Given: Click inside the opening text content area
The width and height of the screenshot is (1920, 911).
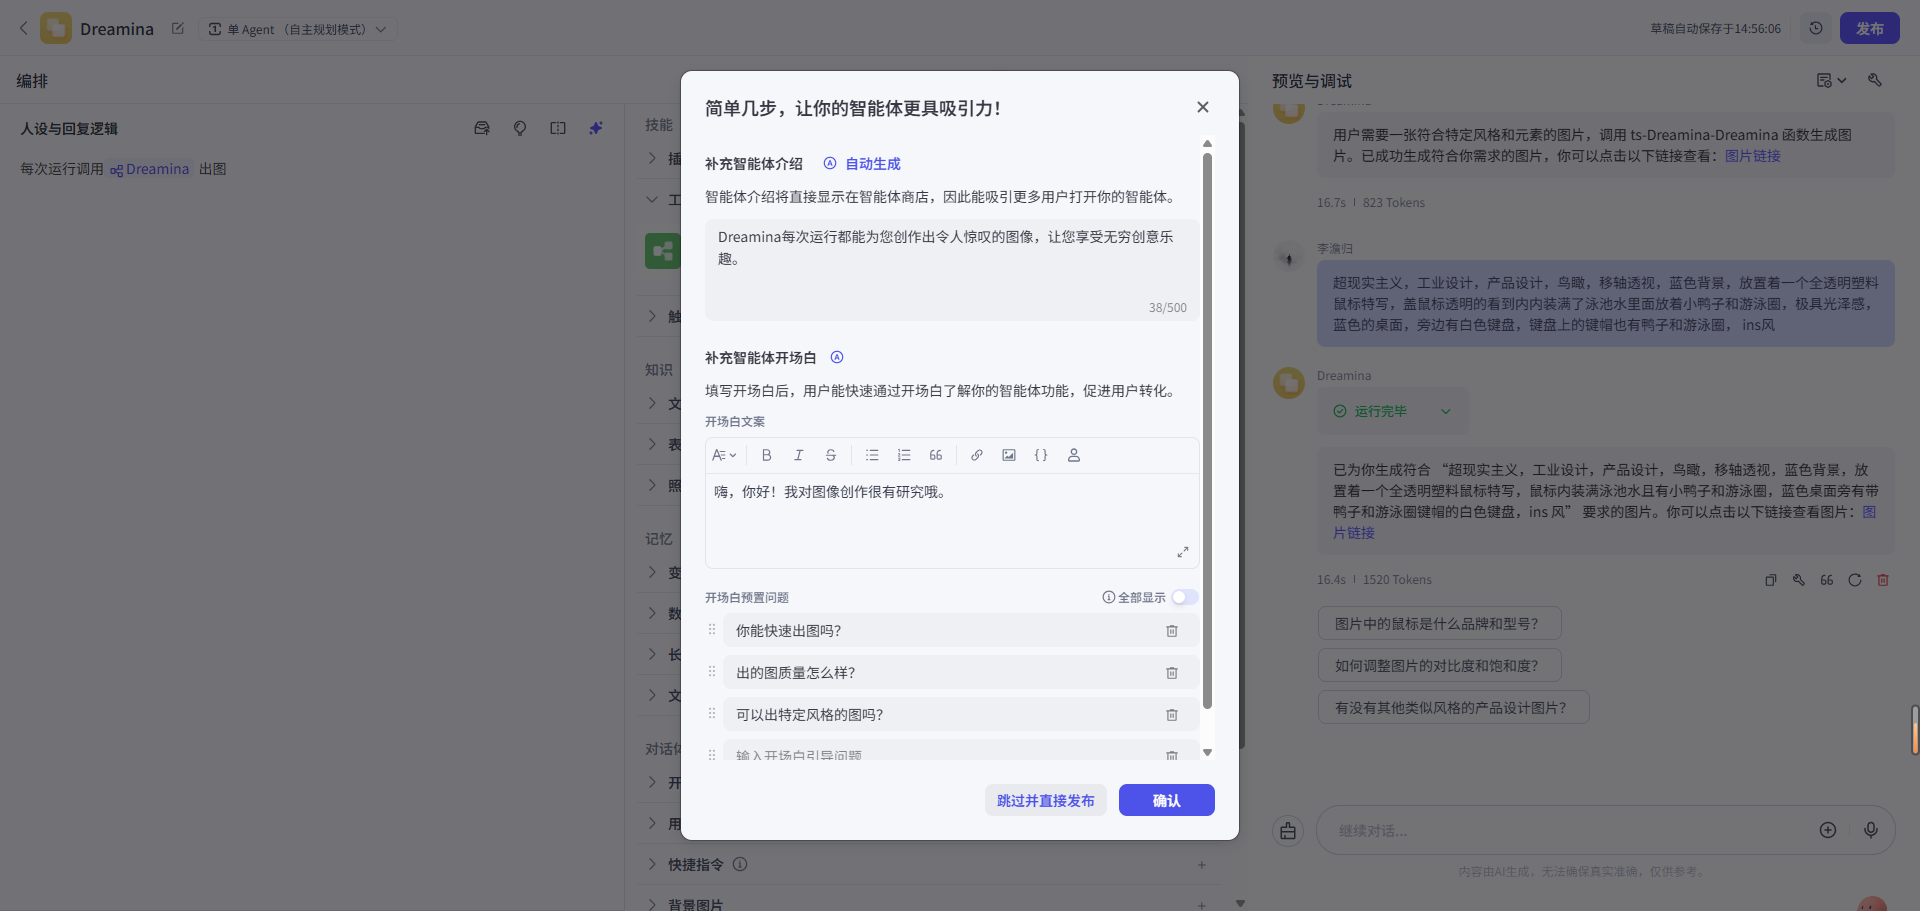Looking at the screenshot, I should coord(952,520).
